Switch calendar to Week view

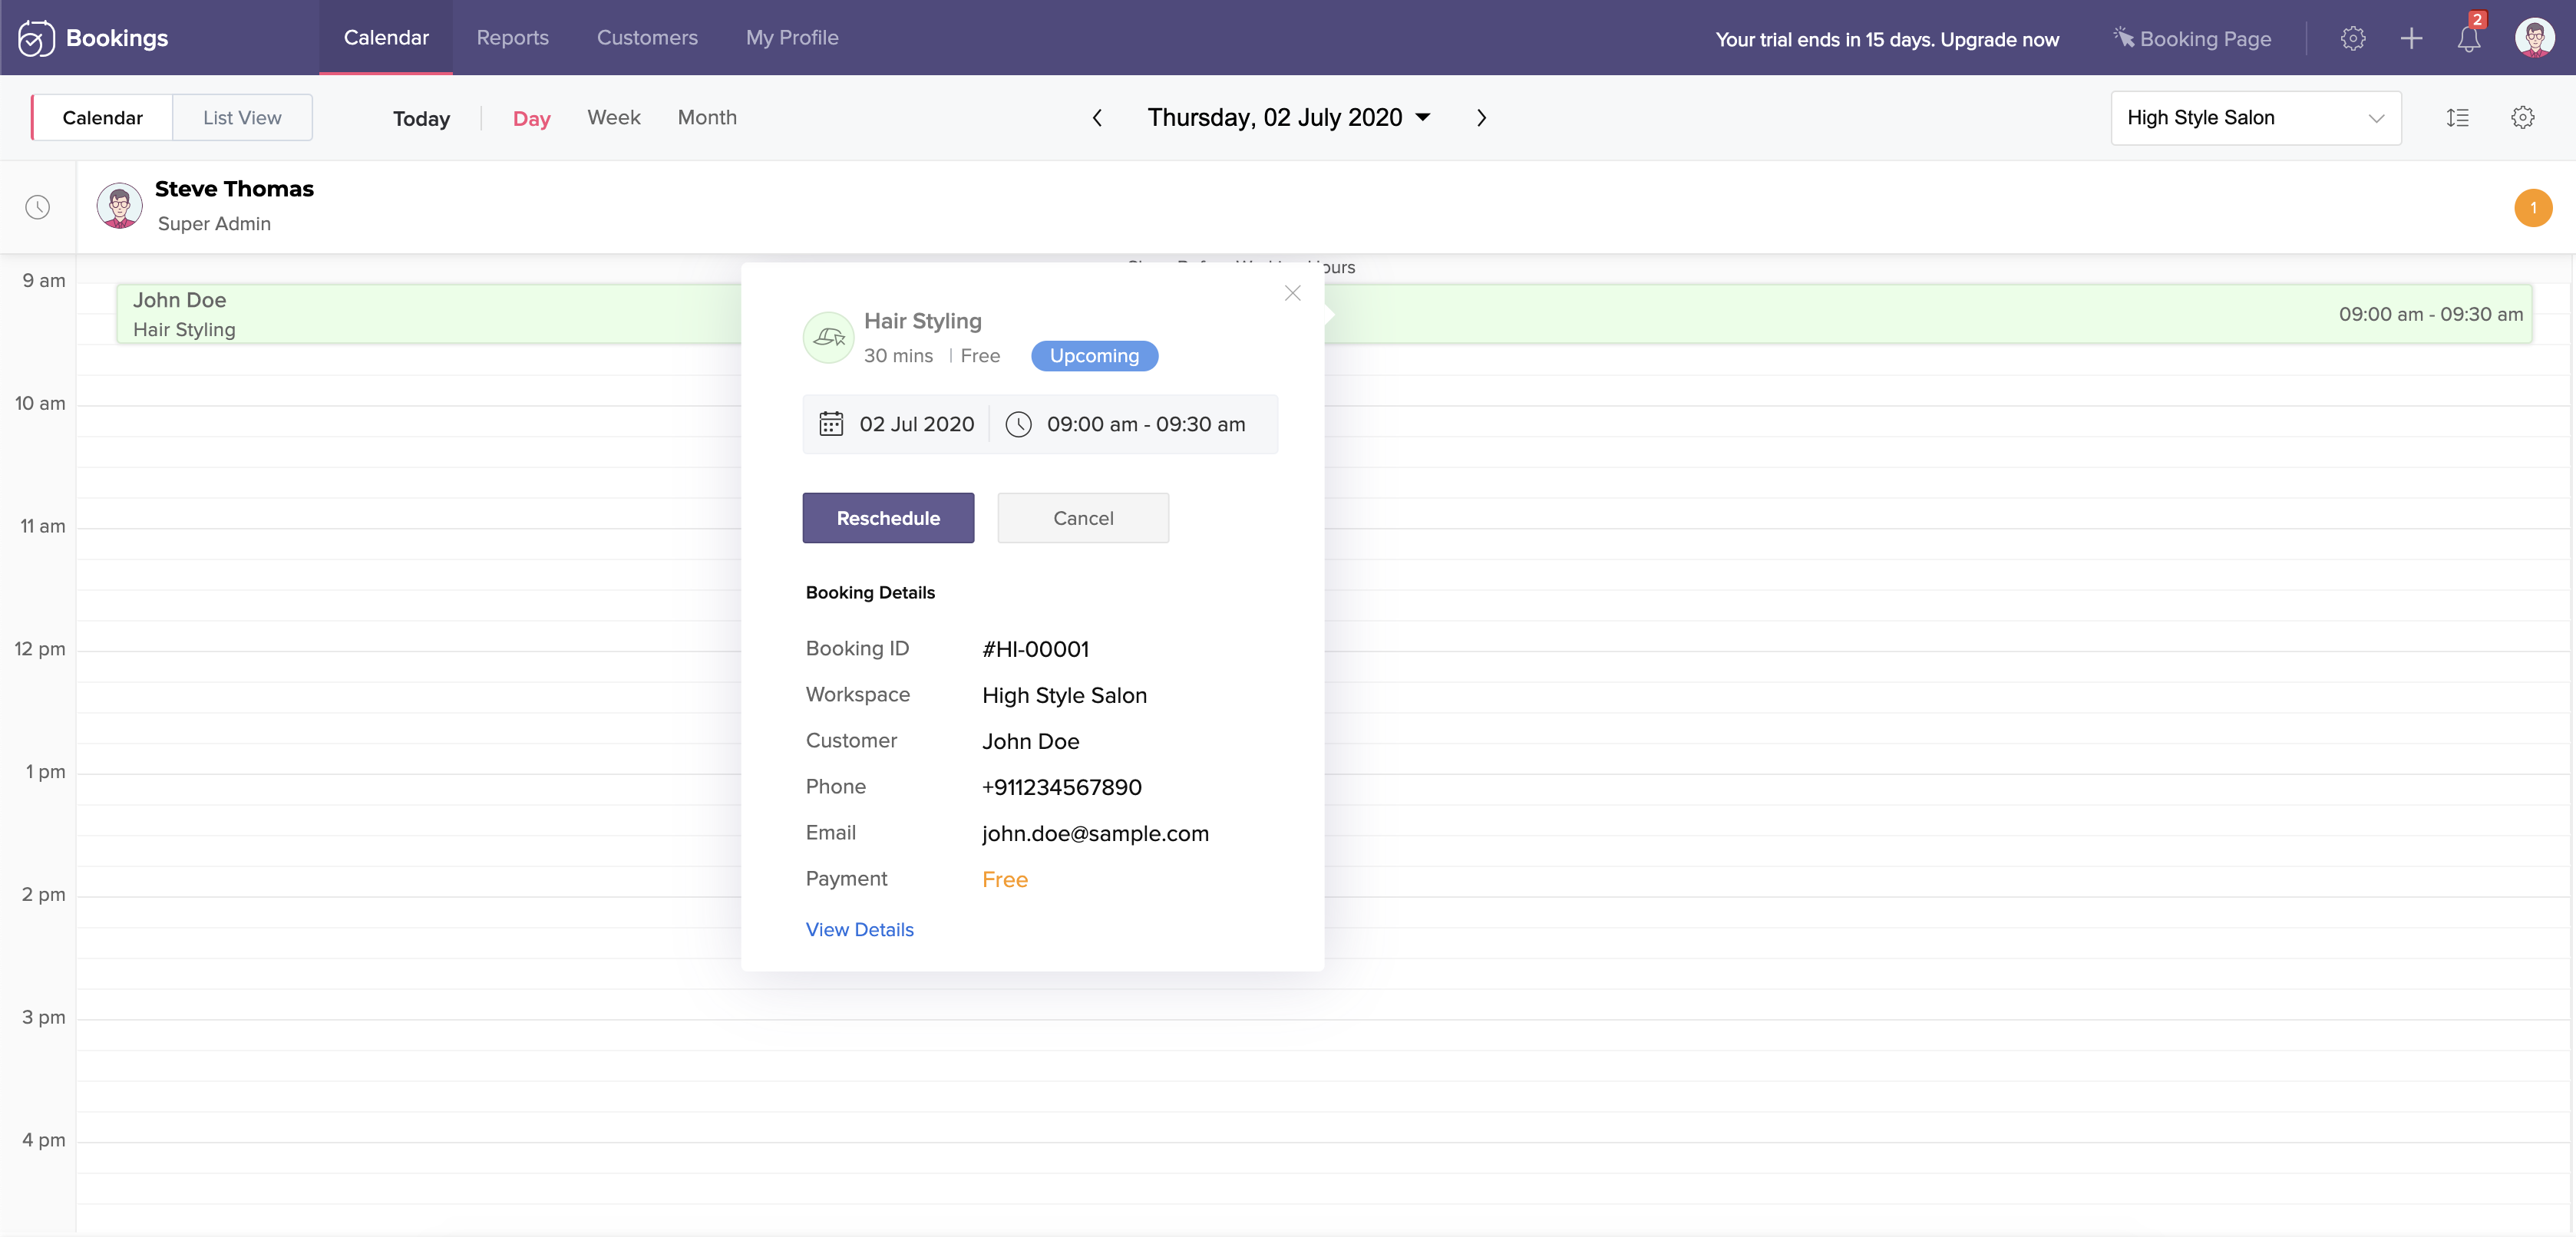click(x=613, y=118)
